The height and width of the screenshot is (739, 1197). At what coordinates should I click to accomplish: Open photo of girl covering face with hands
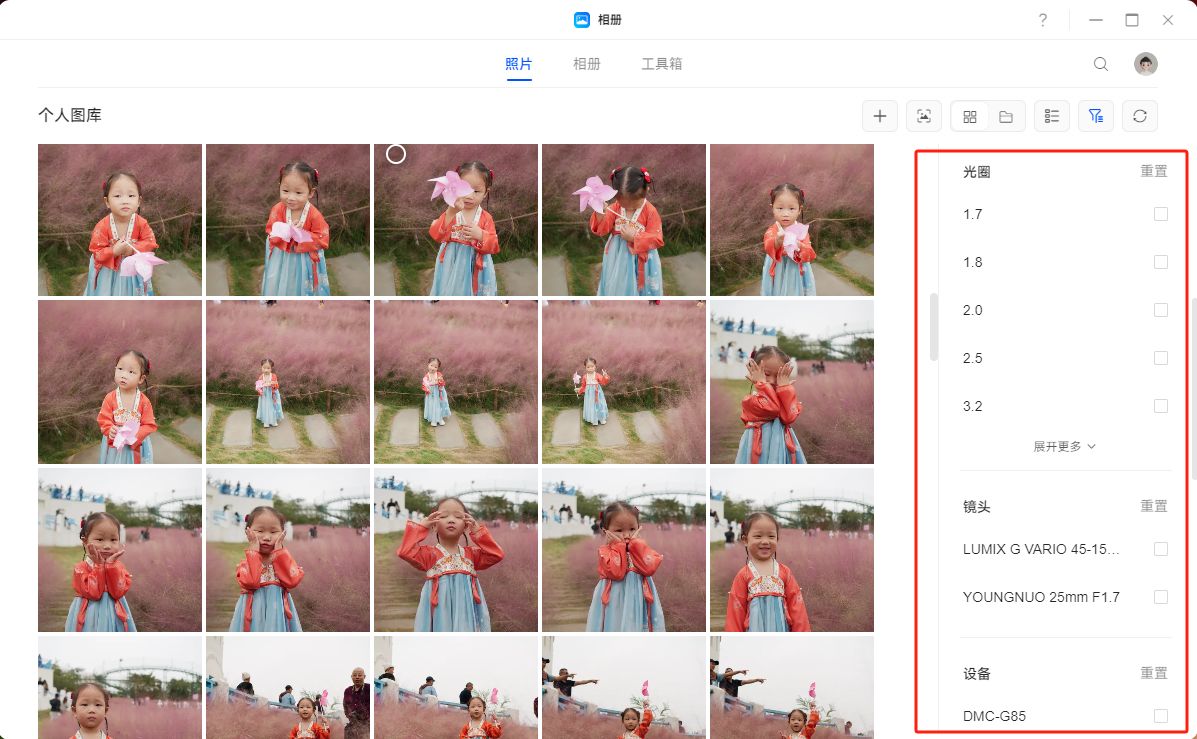(x=792, y=382)
